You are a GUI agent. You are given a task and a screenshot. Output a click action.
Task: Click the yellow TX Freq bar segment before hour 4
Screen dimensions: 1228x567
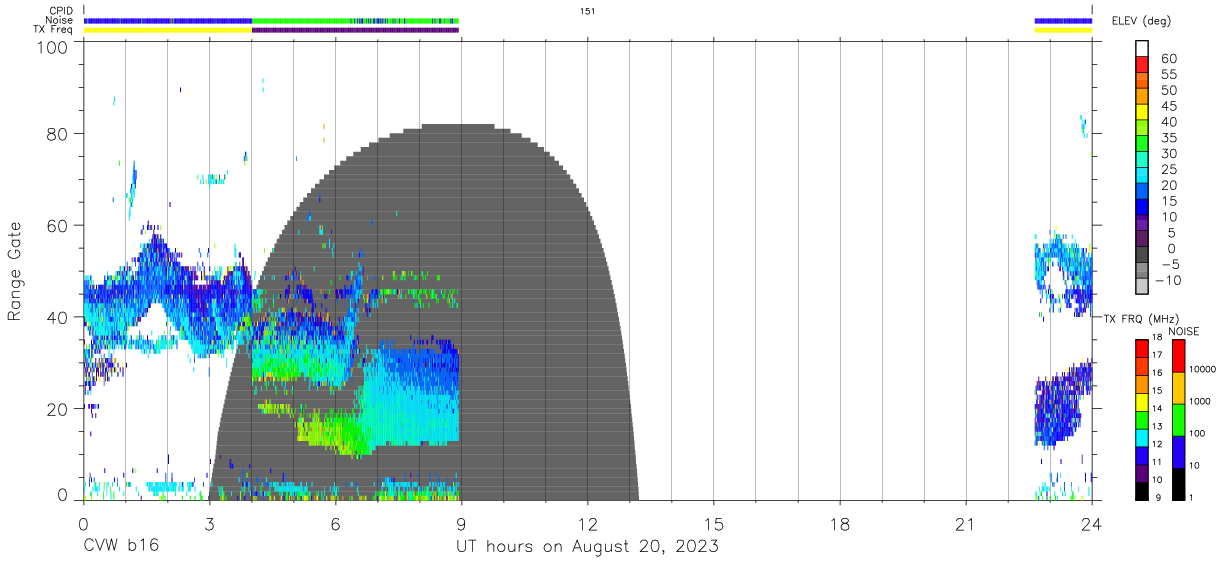click(x=167, y=30)
